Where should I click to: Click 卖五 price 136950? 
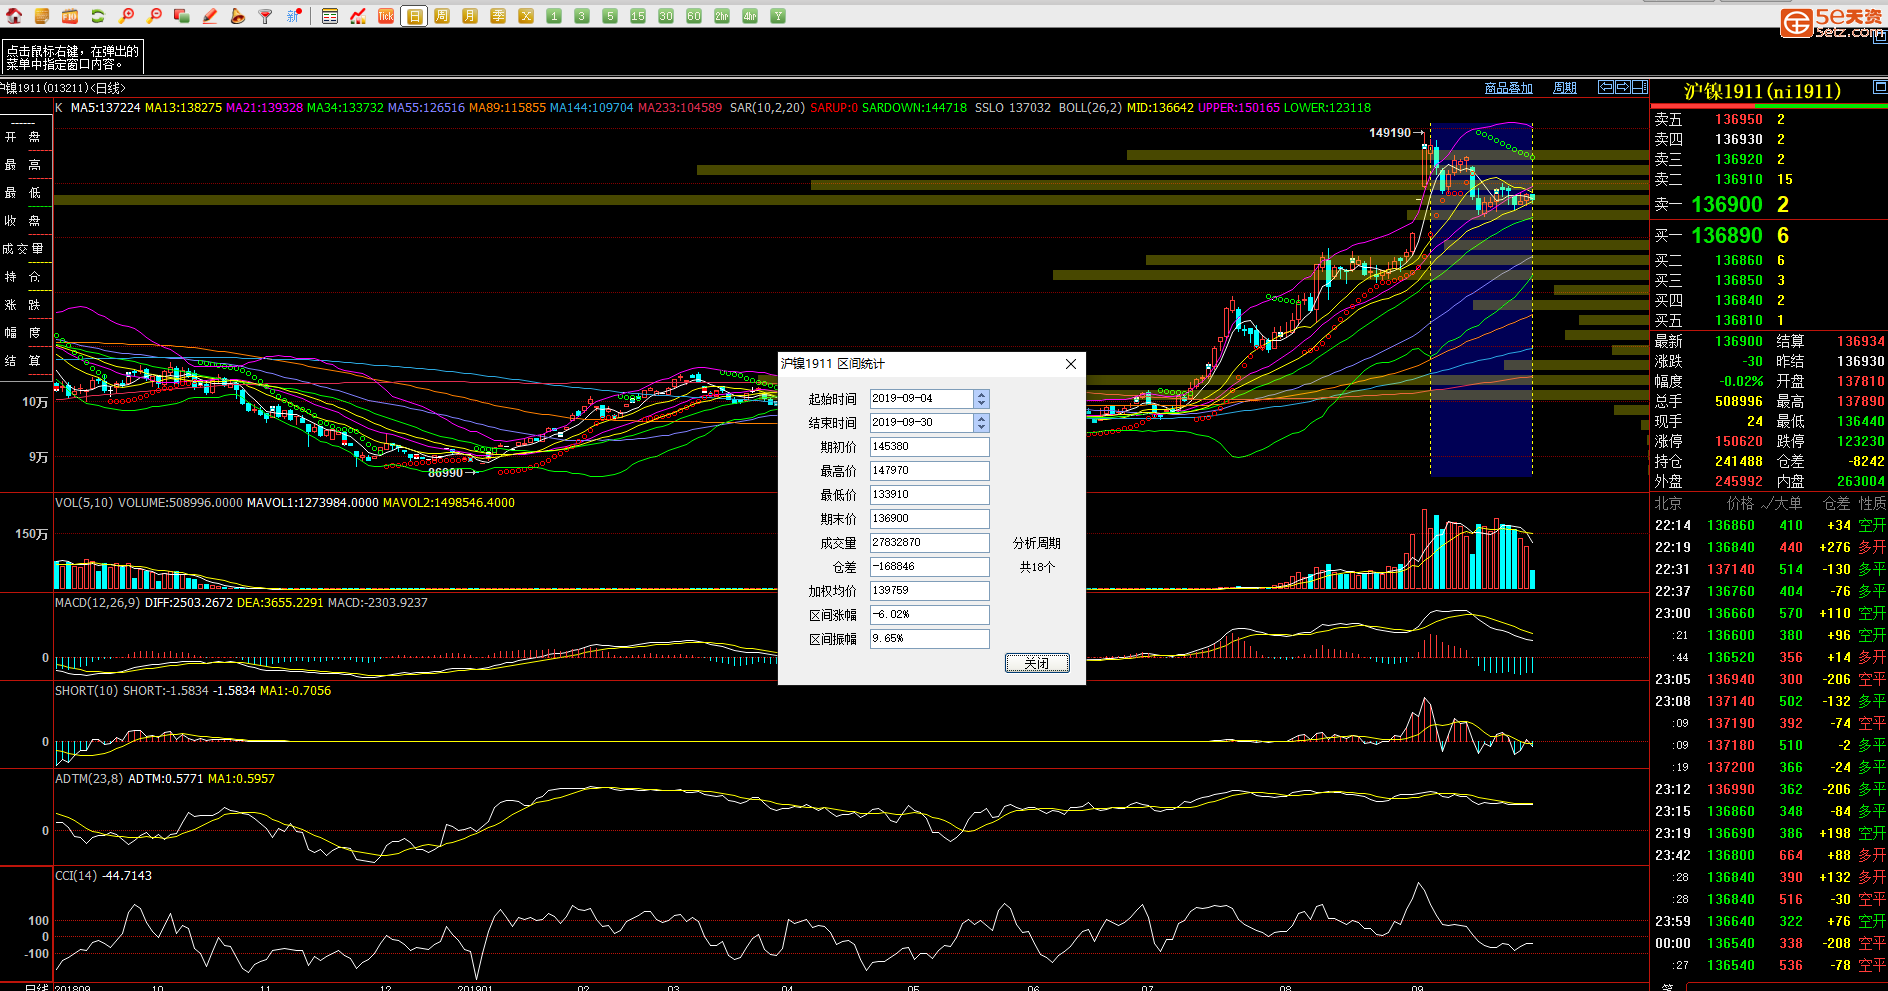[1738, 119]
